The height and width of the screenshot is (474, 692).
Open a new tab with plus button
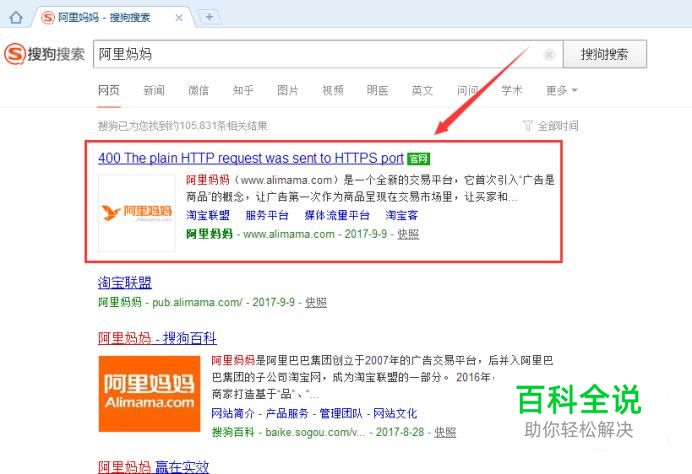point(209,17)
